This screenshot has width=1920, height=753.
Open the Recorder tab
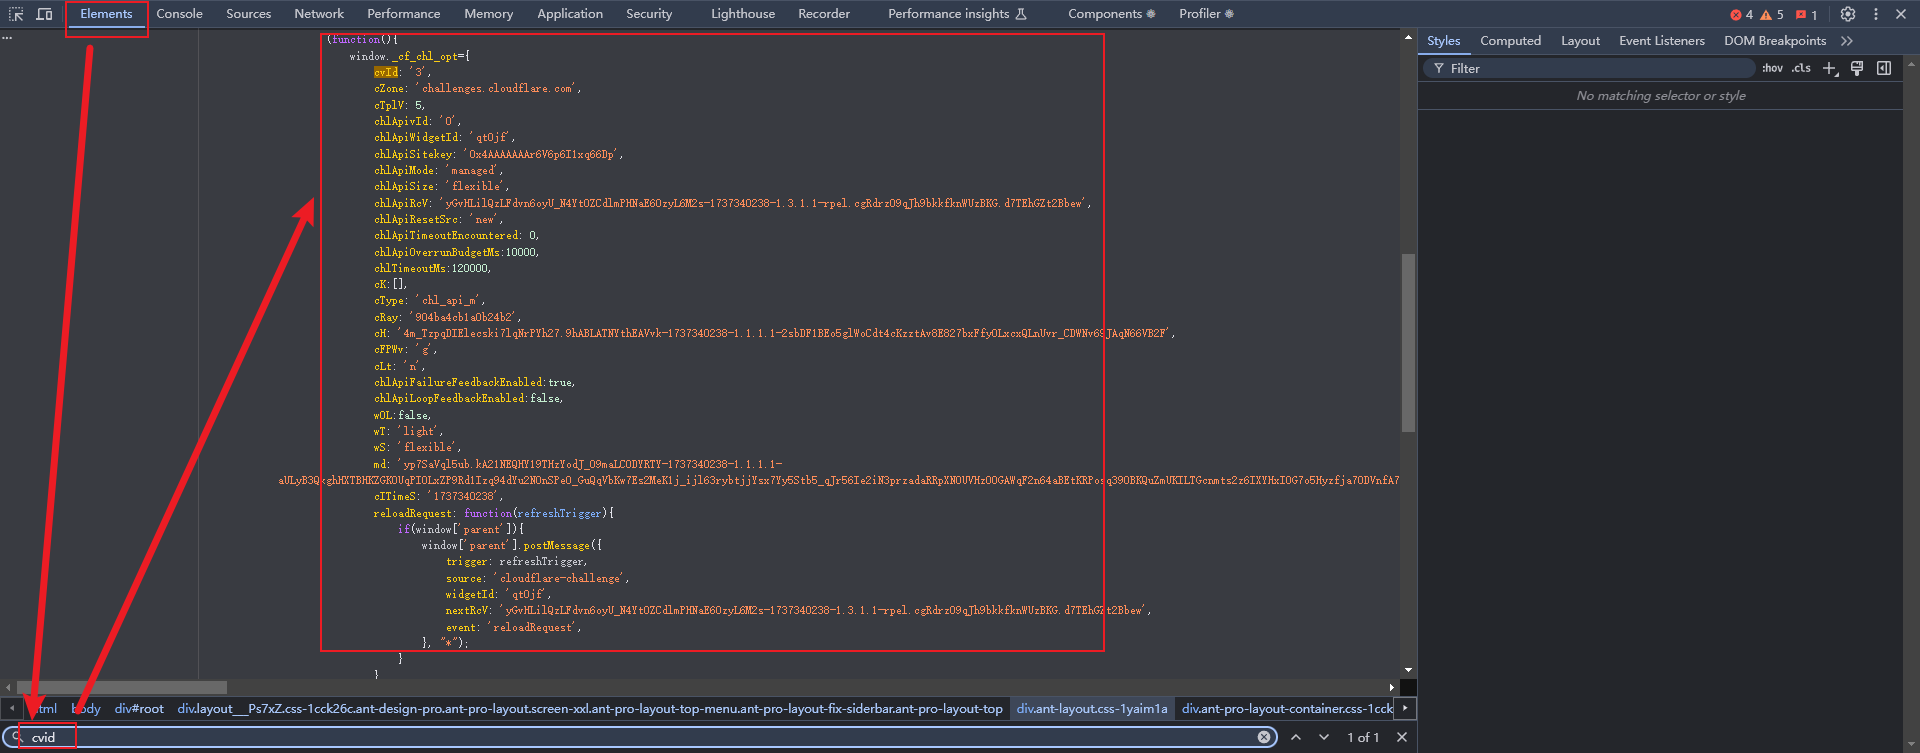(x=824, y=14)
